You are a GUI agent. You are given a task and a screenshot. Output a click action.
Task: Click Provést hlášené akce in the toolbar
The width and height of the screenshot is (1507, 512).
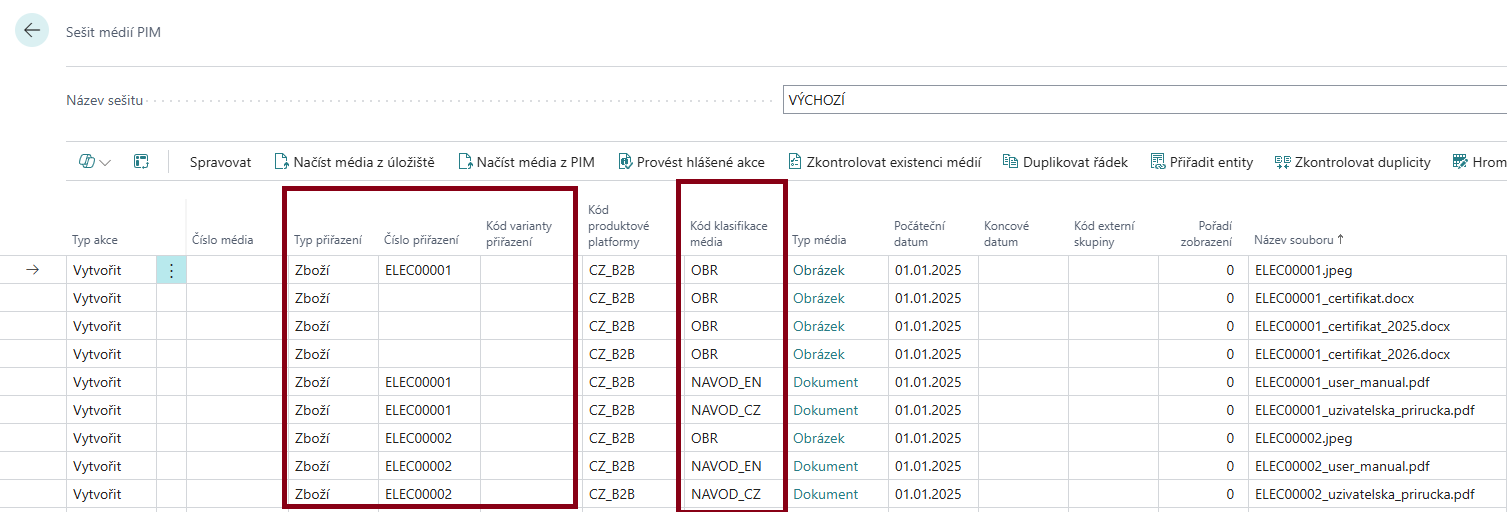coord(691,162)
